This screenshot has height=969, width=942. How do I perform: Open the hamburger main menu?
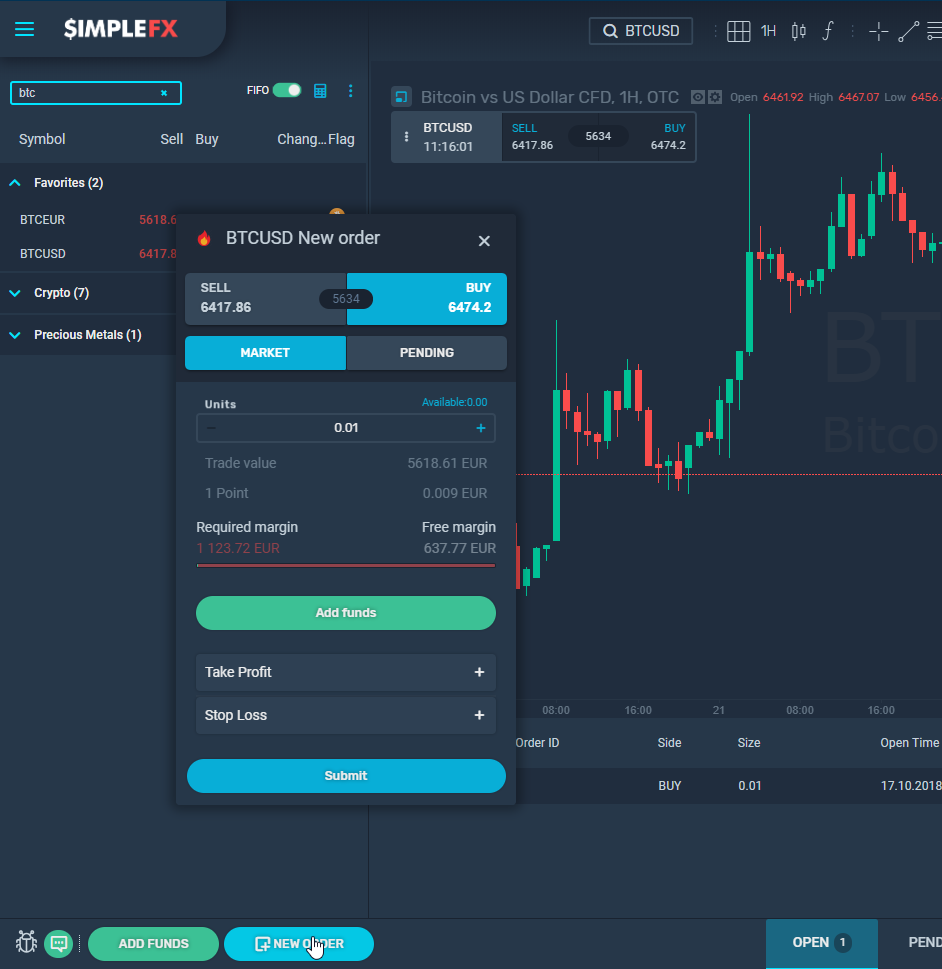click(x=24, y=29)
